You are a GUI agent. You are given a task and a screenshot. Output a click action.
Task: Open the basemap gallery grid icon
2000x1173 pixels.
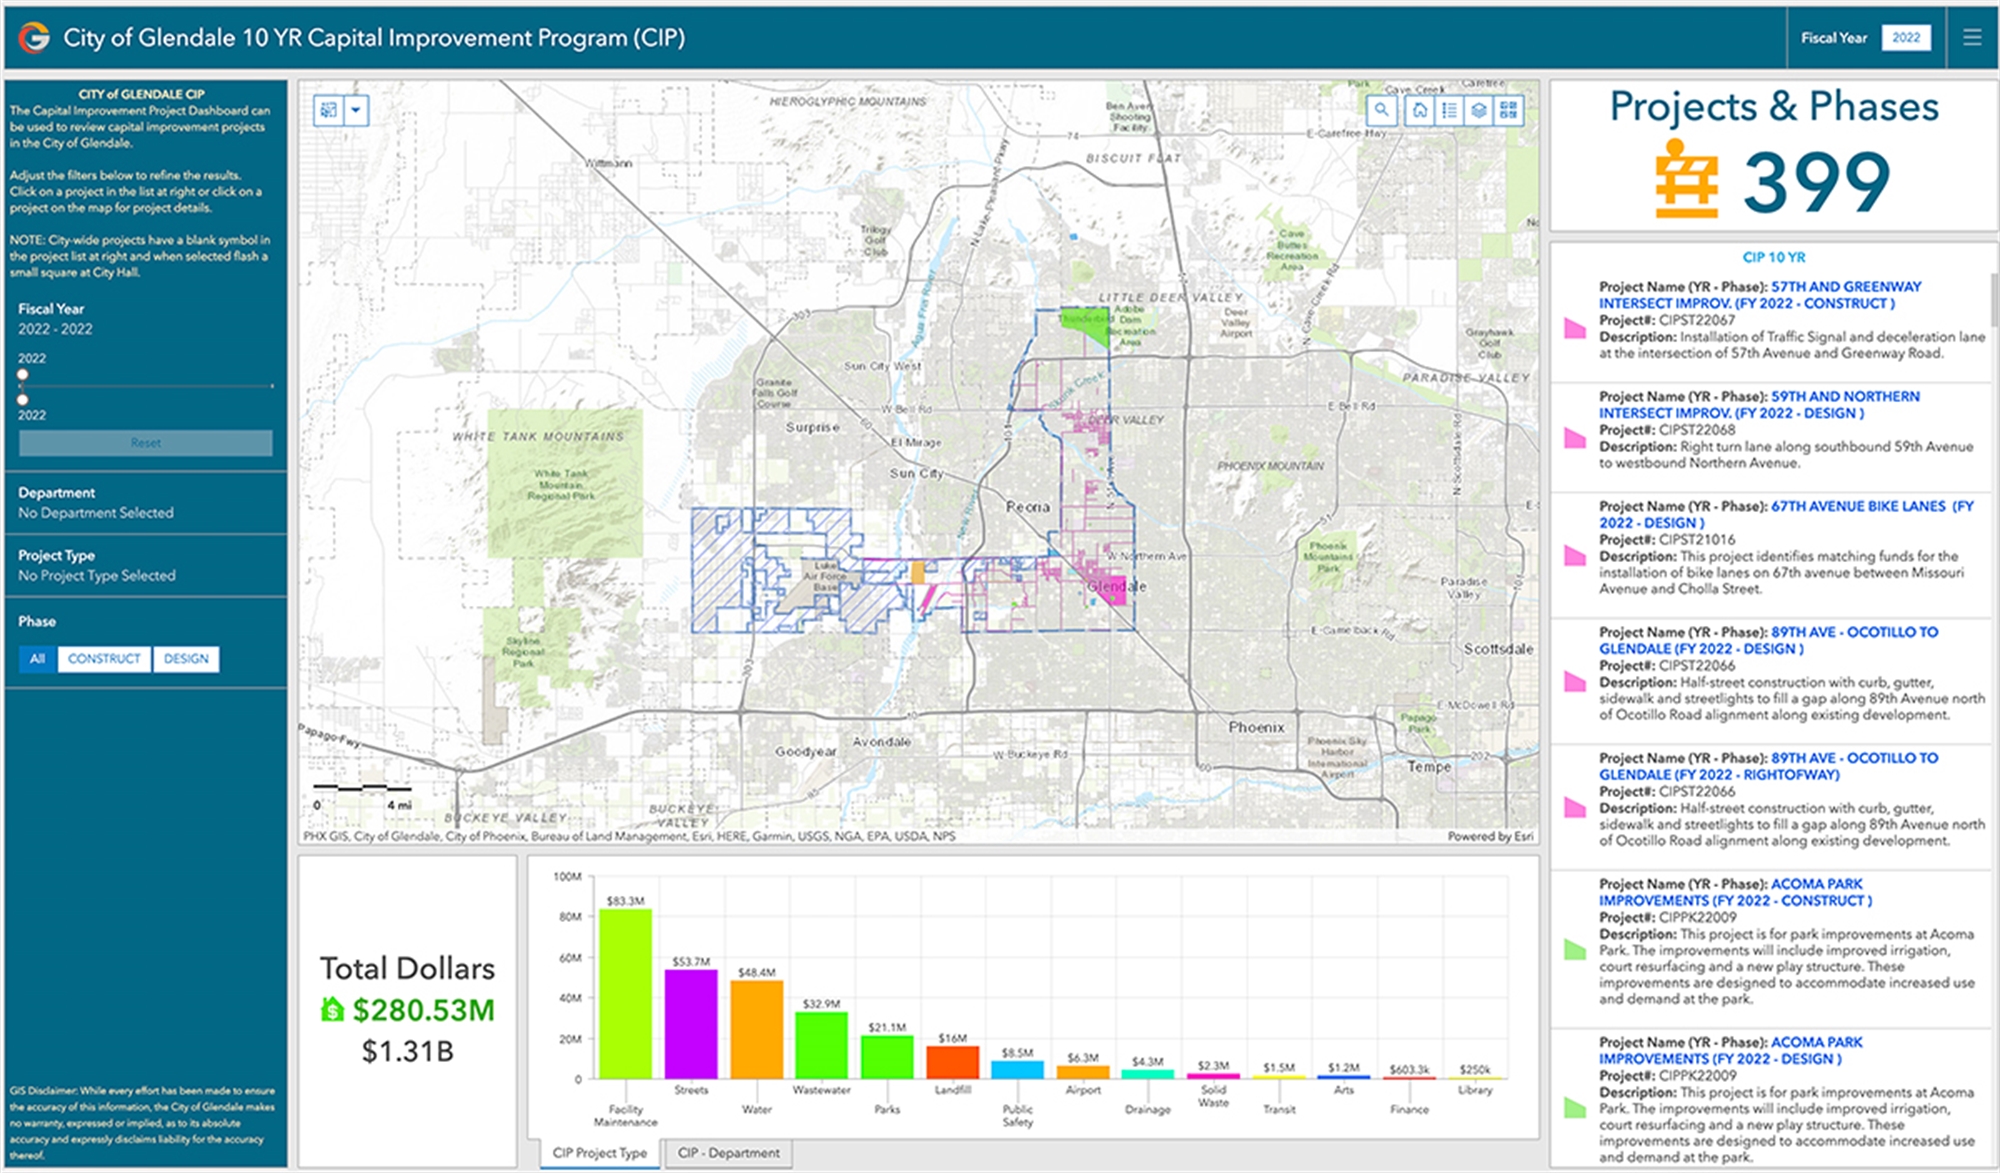click(x=1509, y=110)
